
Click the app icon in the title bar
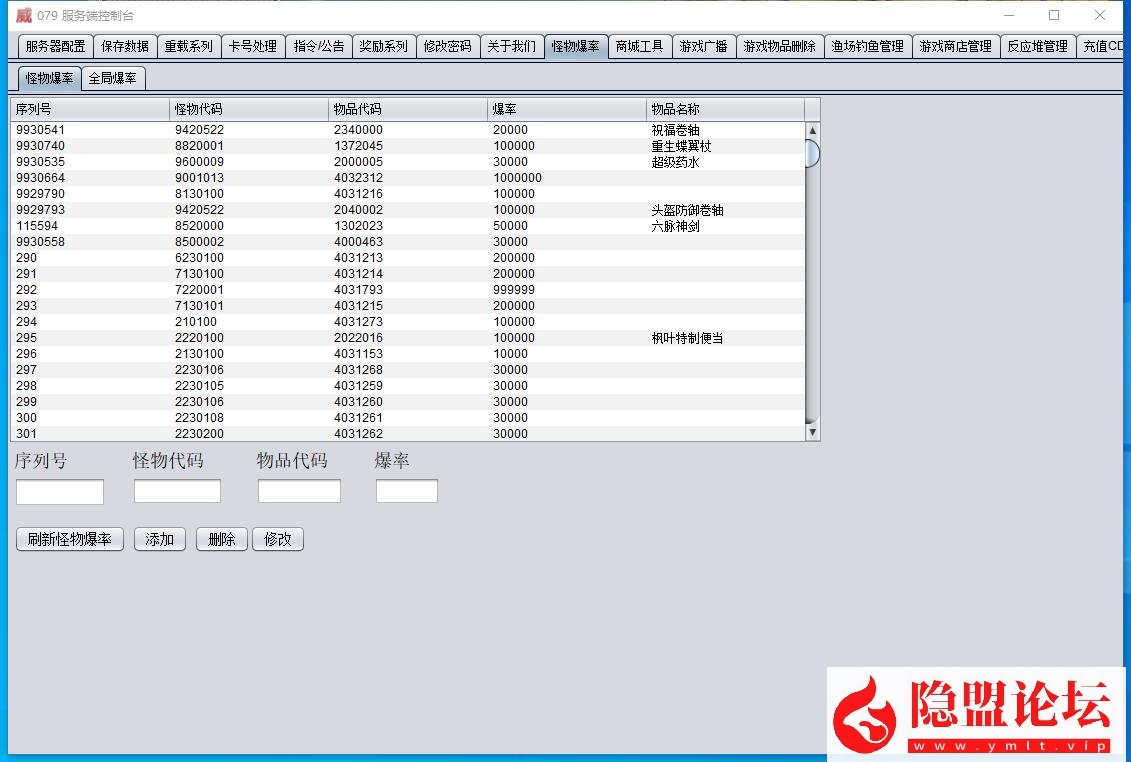(24, 15)
